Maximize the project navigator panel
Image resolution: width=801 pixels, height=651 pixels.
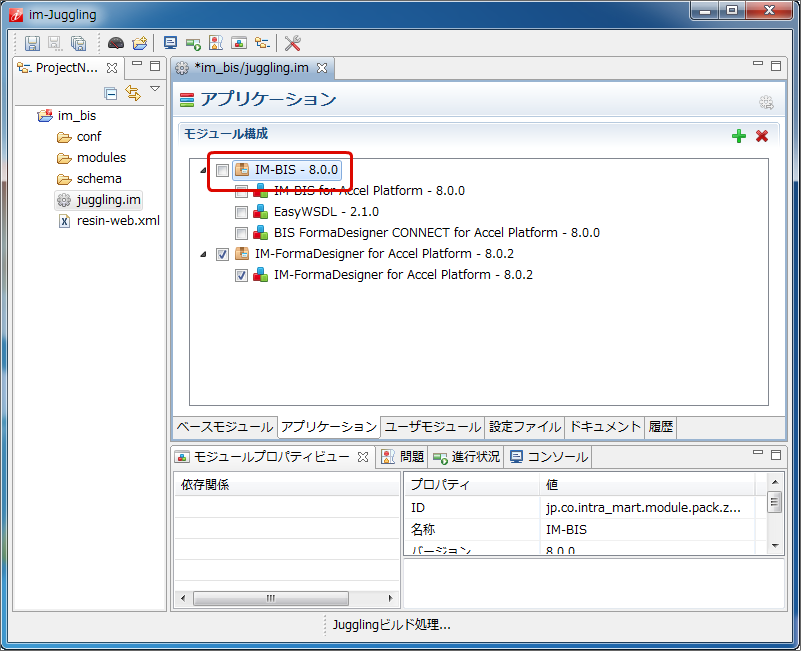155,66
